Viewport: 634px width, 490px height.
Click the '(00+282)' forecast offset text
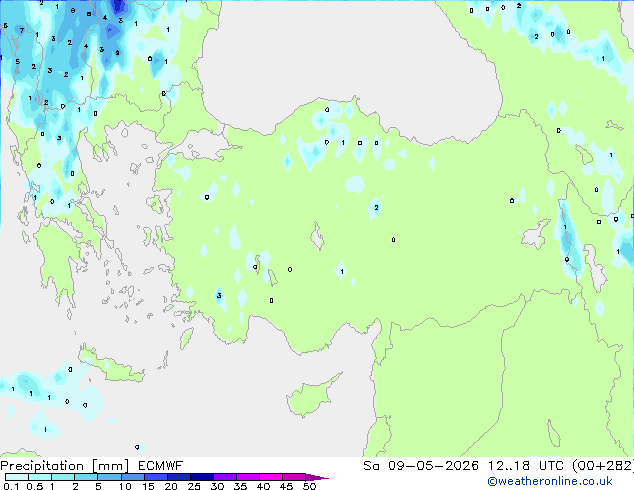coord(603,466)
